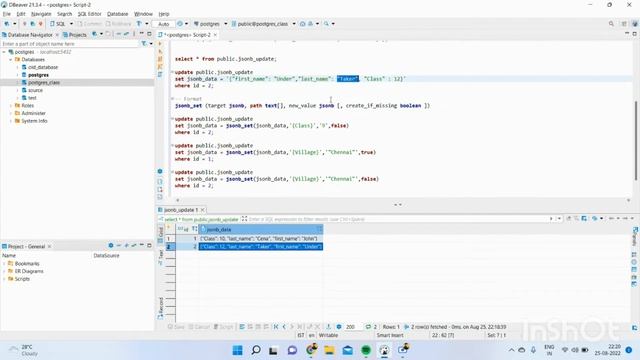Expand the Roles folder
The image size is (640, 360).
click(x=11, y=106)
